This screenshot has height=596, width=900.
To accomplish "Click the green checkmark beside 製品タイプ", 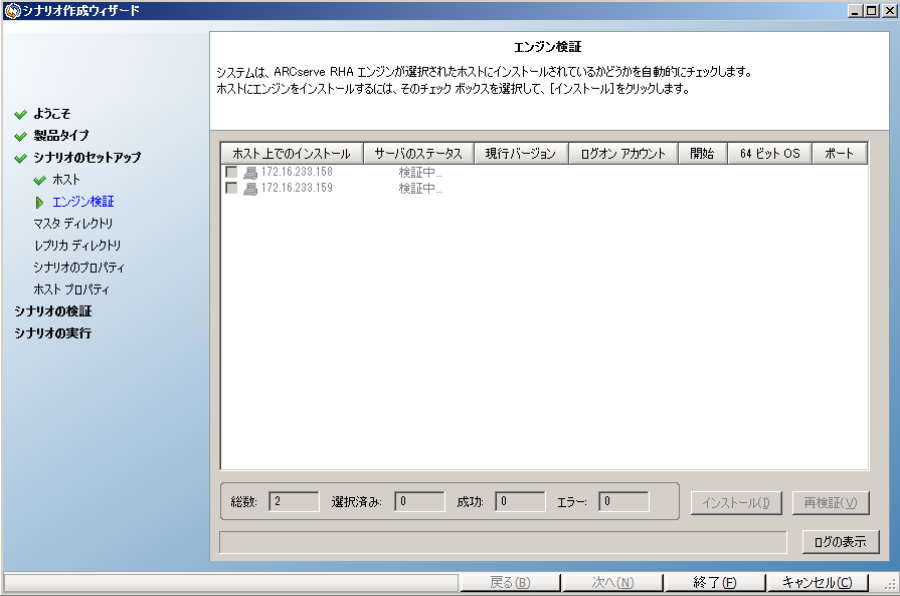I will [21, 136].
